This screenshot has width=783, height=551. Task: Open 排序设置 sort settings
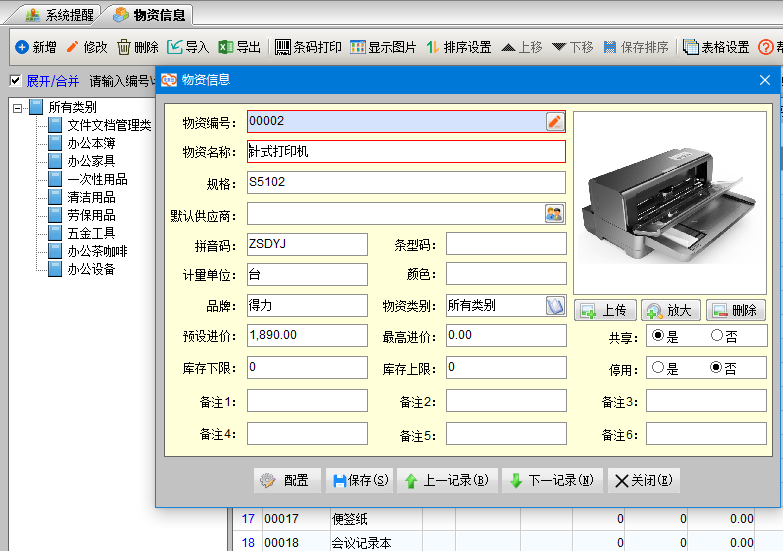(x=459, y=47)
